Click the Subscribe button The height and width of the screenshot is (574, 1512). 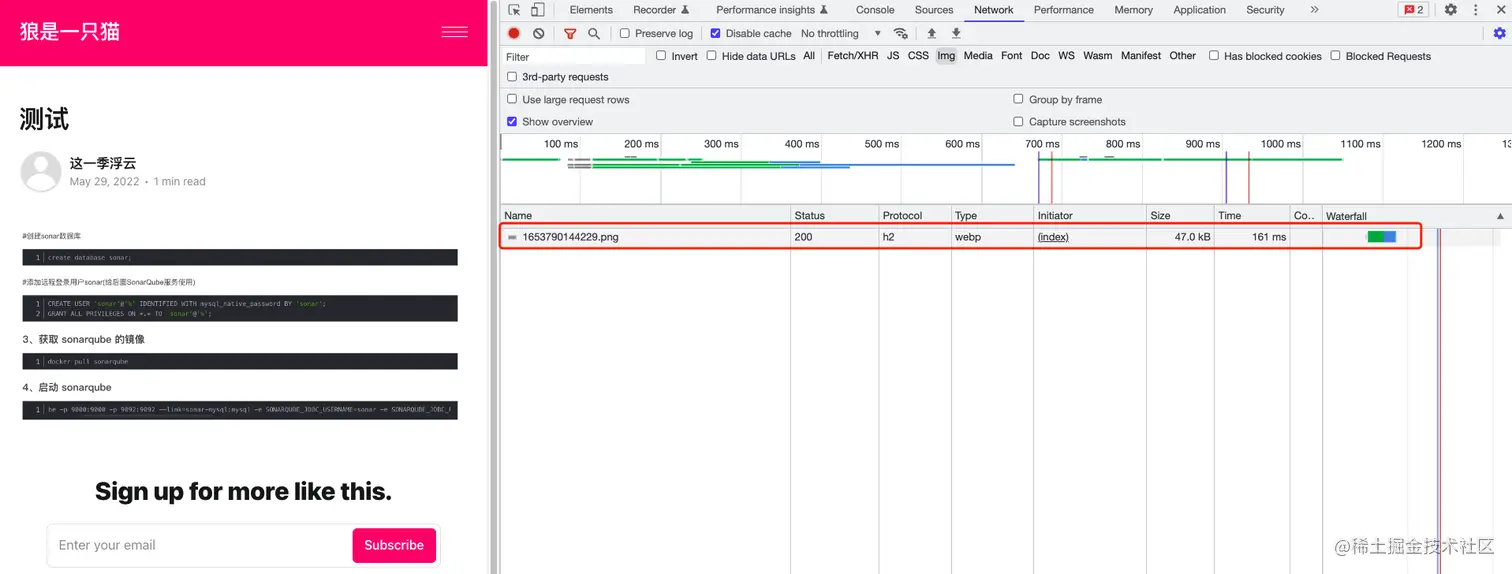click(394, 545)
